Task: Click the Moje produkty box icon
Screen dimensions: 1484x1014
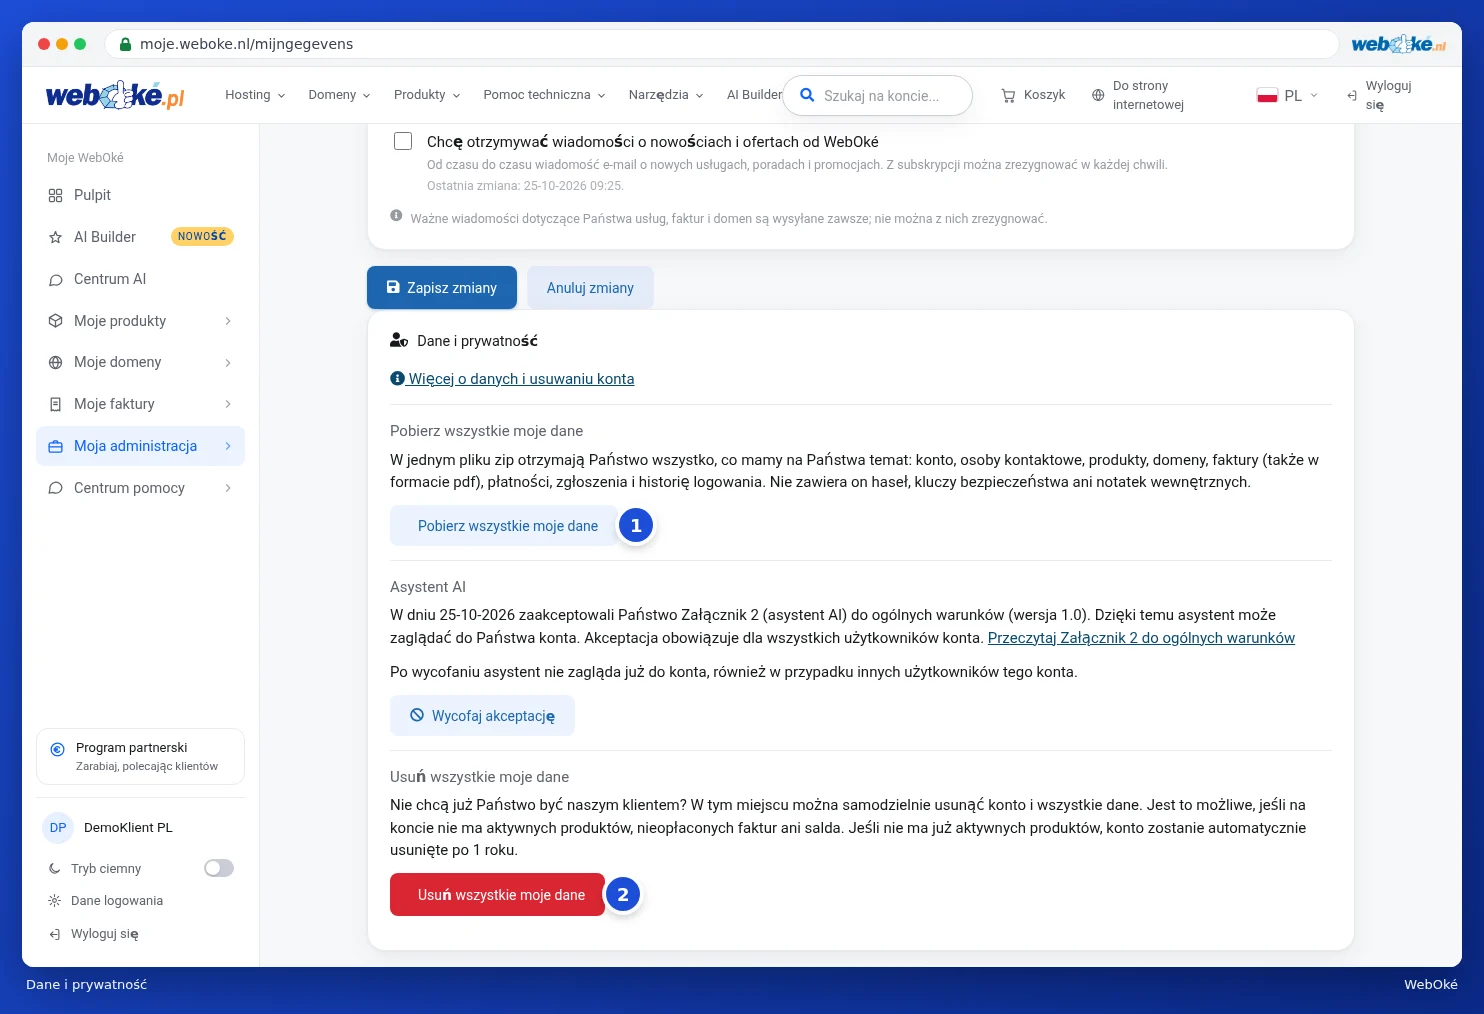Action: coord(55,321)
